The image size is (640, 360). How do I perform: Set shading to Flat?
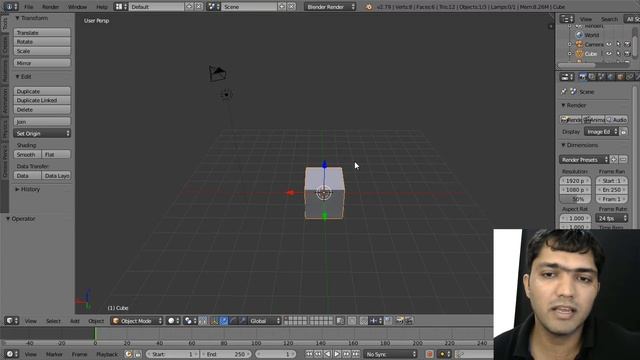56,154
